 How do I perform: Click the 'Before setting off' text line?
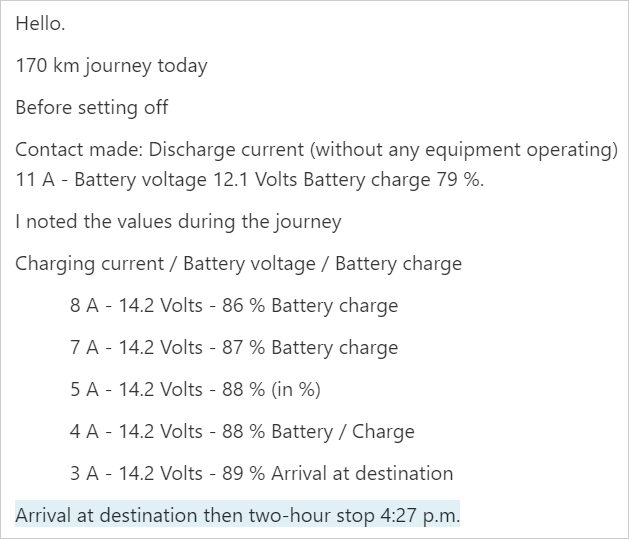(x=91, y=107)
